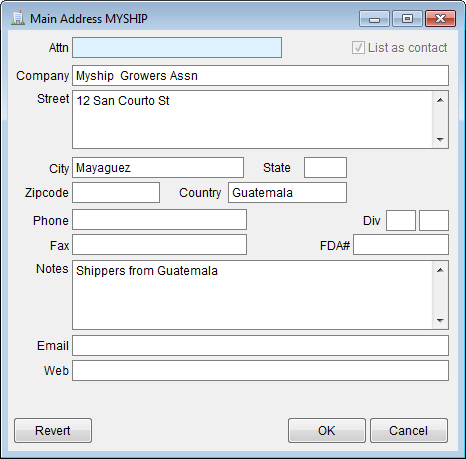This screenshot has height=459, width=466.
Task: Edit the Company field Myship Growers Assn
Action: click(x=260, y=76)
